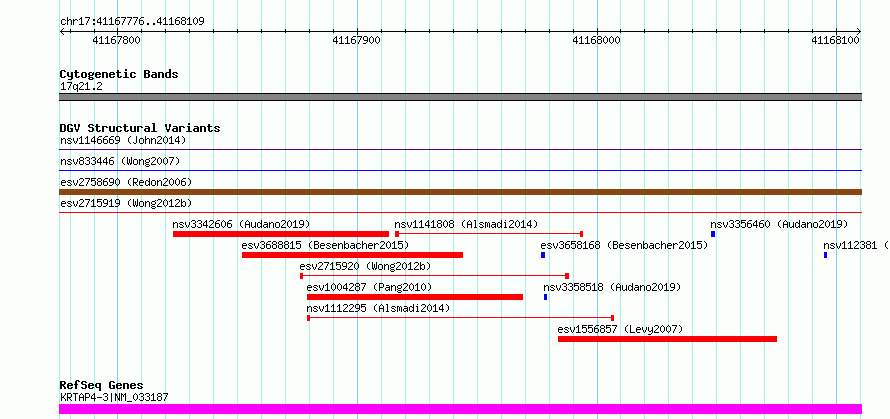Select the blue marker under nsv112381
The width and height of the screenshot is (890, 419).
[x=825, y=255]
